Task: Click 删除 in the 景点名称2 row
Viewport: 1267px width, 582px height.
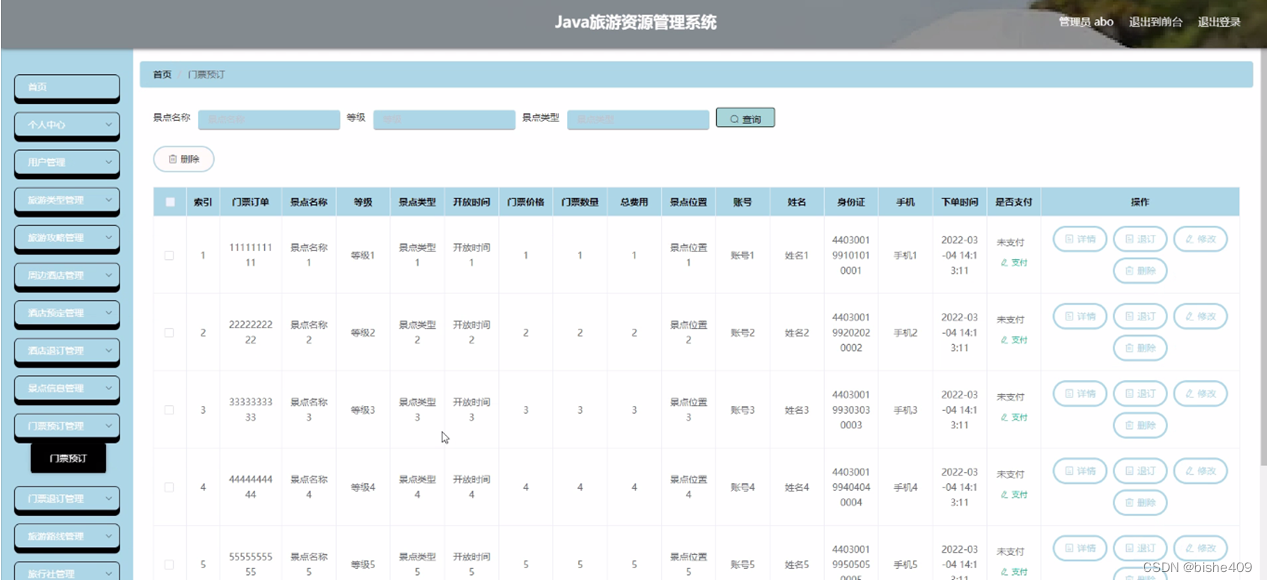Action: coord(1140,347)
